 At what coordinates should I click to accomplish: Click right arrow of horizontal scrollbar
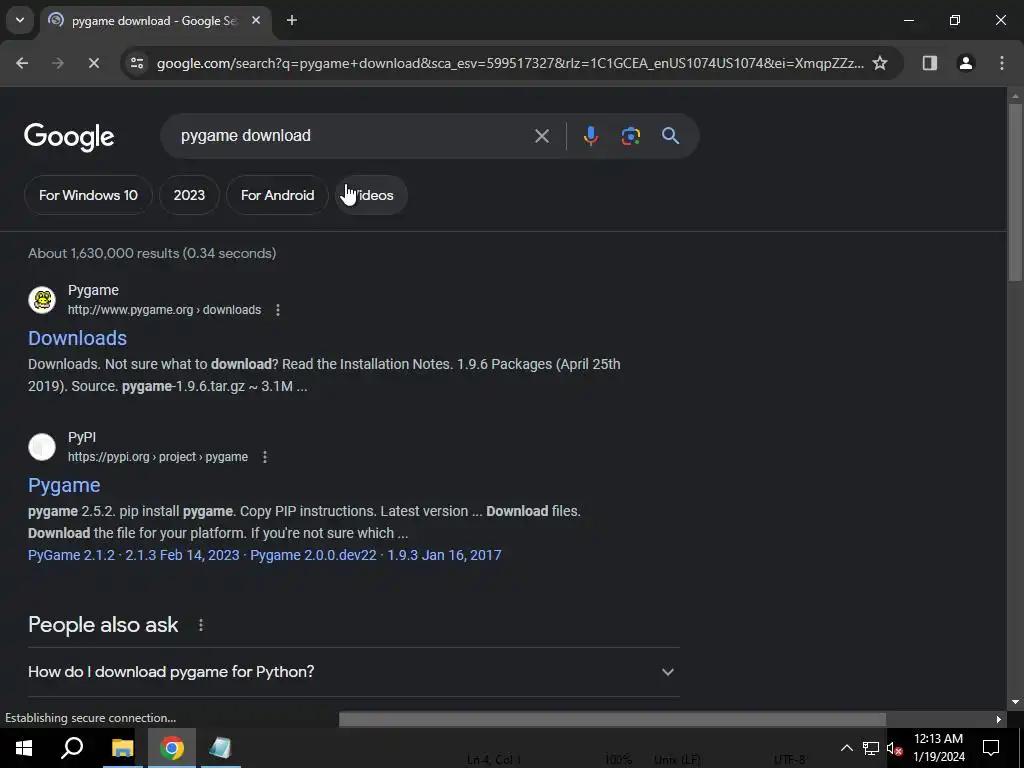click(999, 719)
